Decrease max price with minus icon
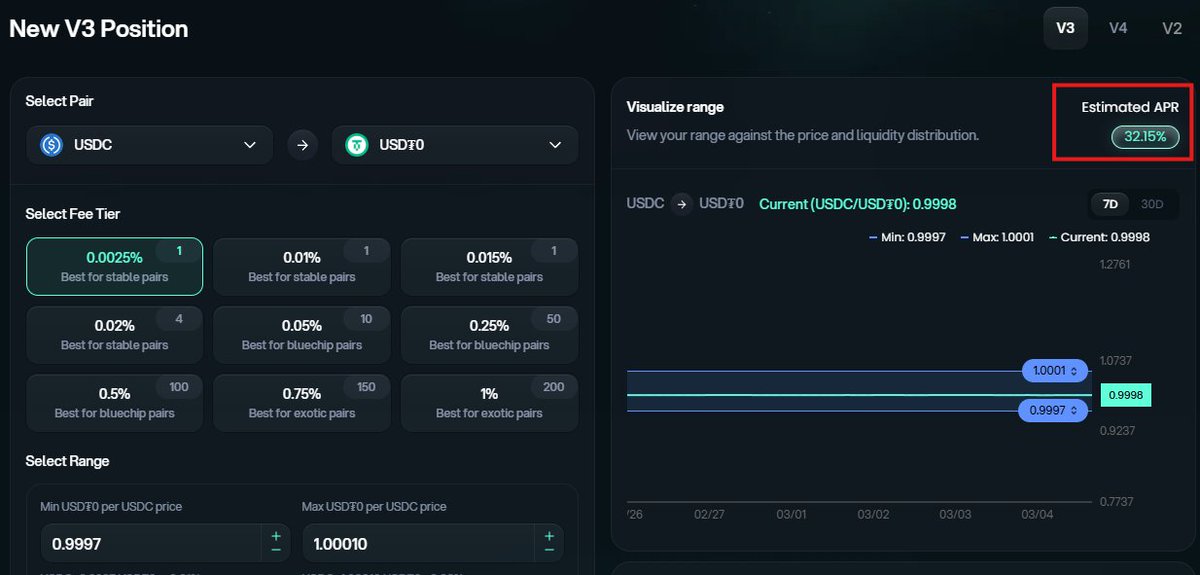Viewport: 1200px width, 575px height. 549,551
